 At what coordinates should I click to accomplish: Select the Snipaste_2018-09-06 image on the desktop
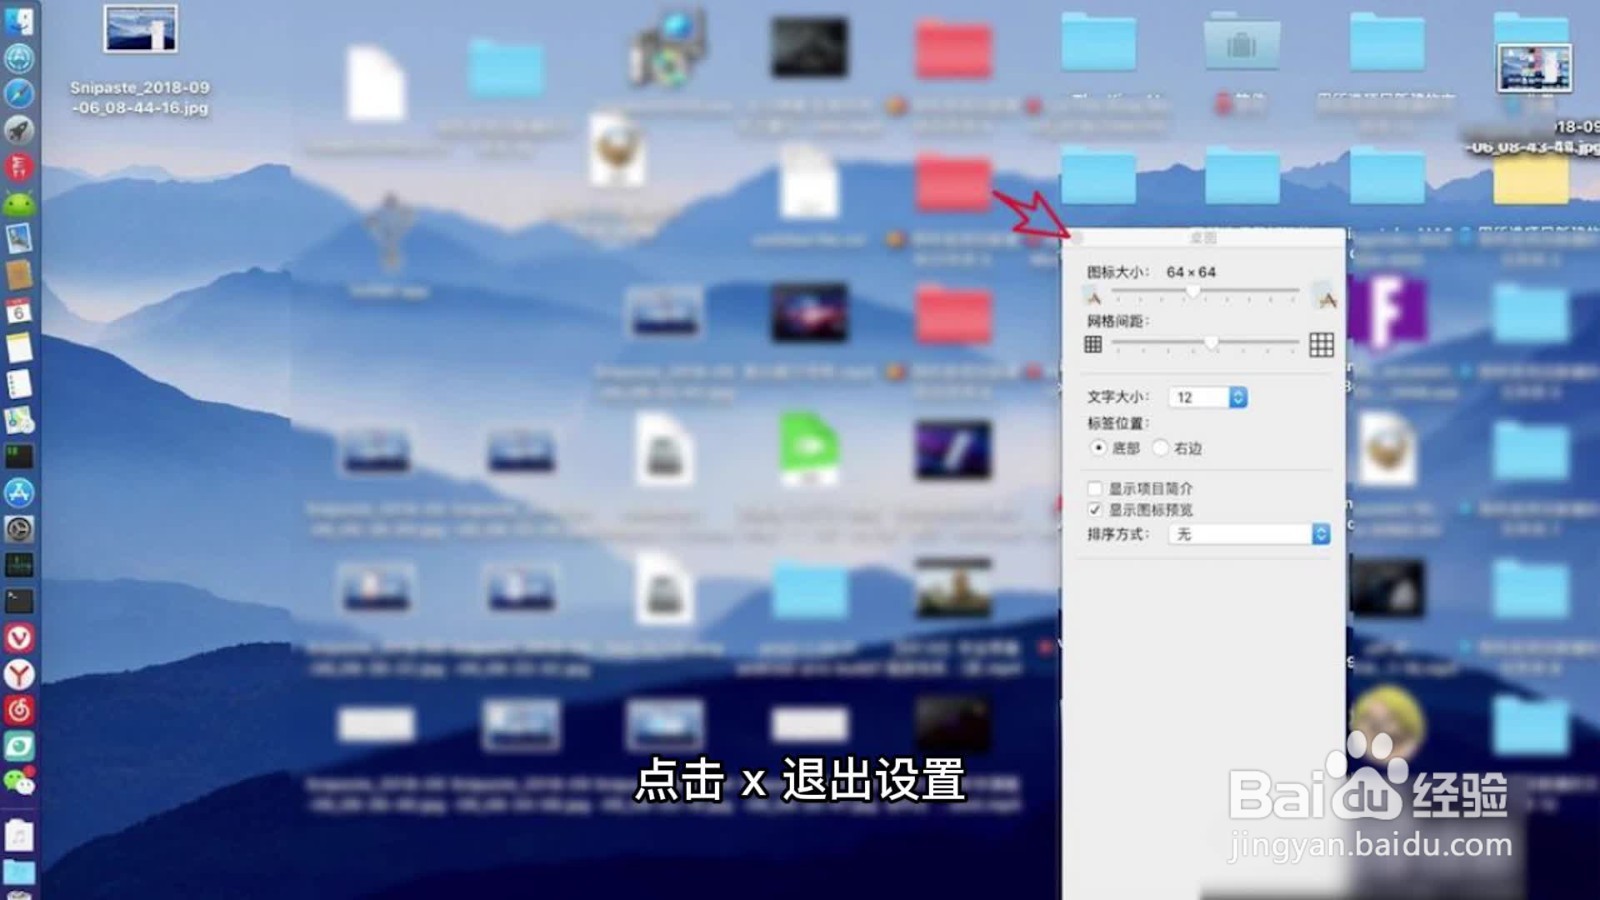click(x=140, y=30)
